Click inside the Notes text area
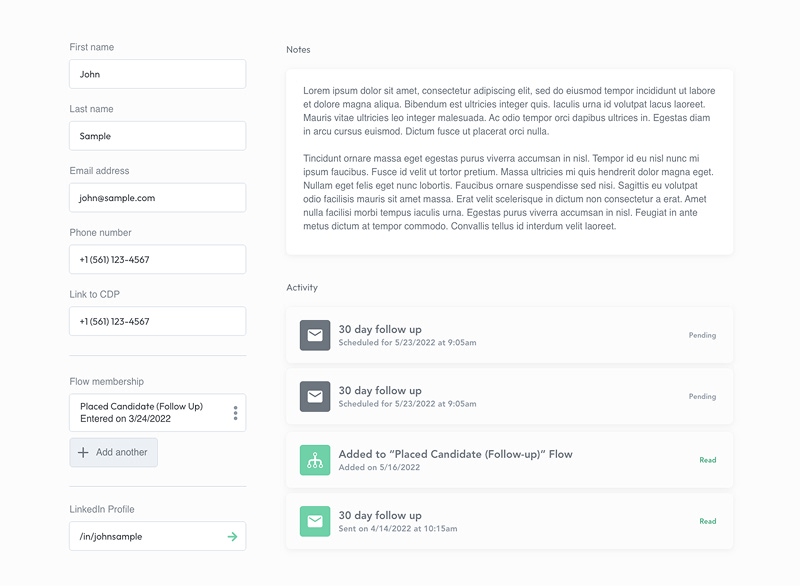 pos(509,162)
